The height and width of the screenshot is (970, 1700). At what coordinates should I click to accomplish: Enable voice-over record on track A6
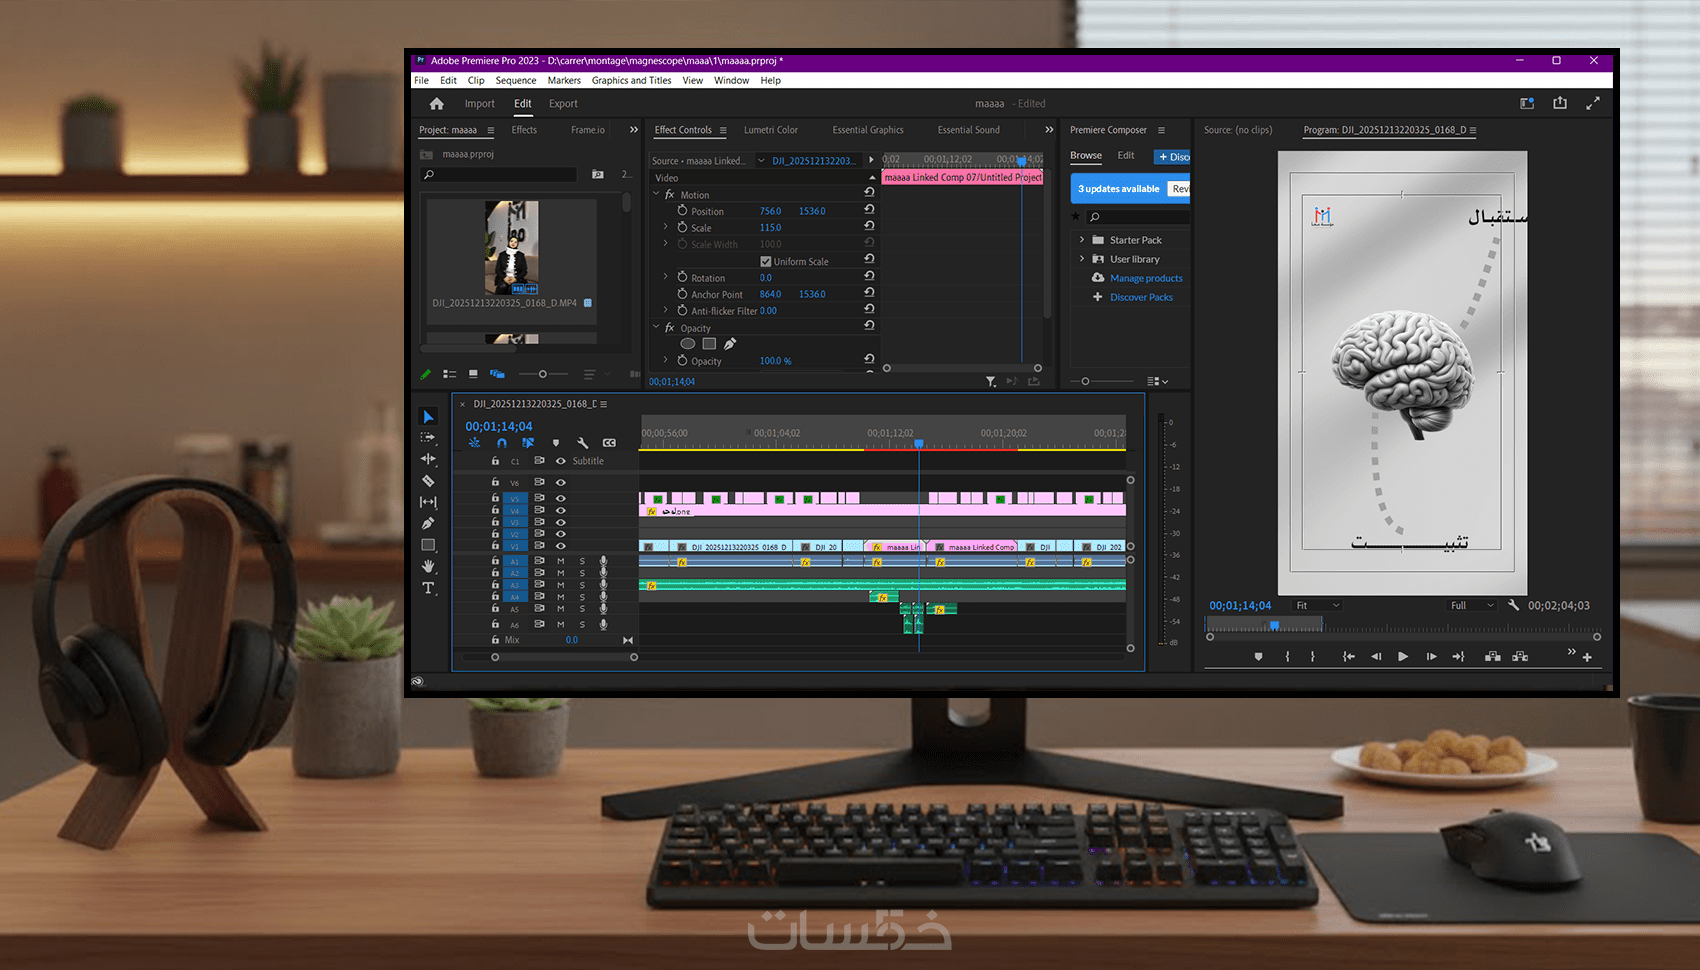(x=603, y=624)
